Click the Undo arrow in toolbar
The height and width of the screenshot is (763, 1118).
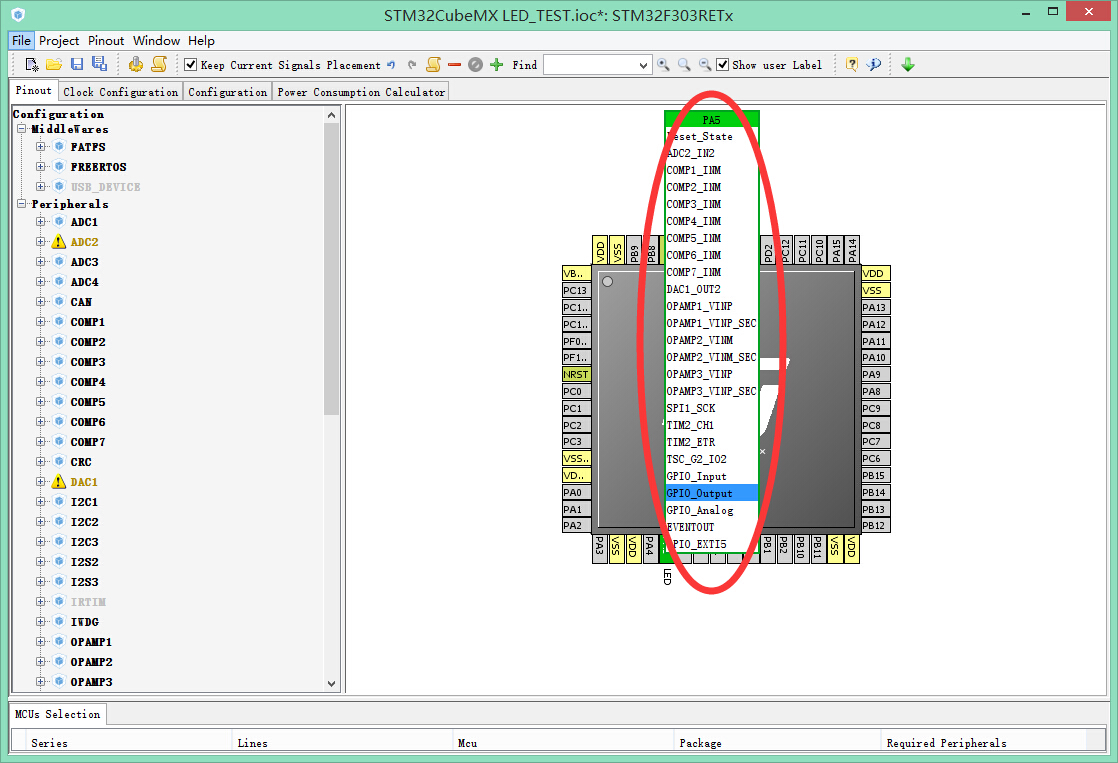391,65
